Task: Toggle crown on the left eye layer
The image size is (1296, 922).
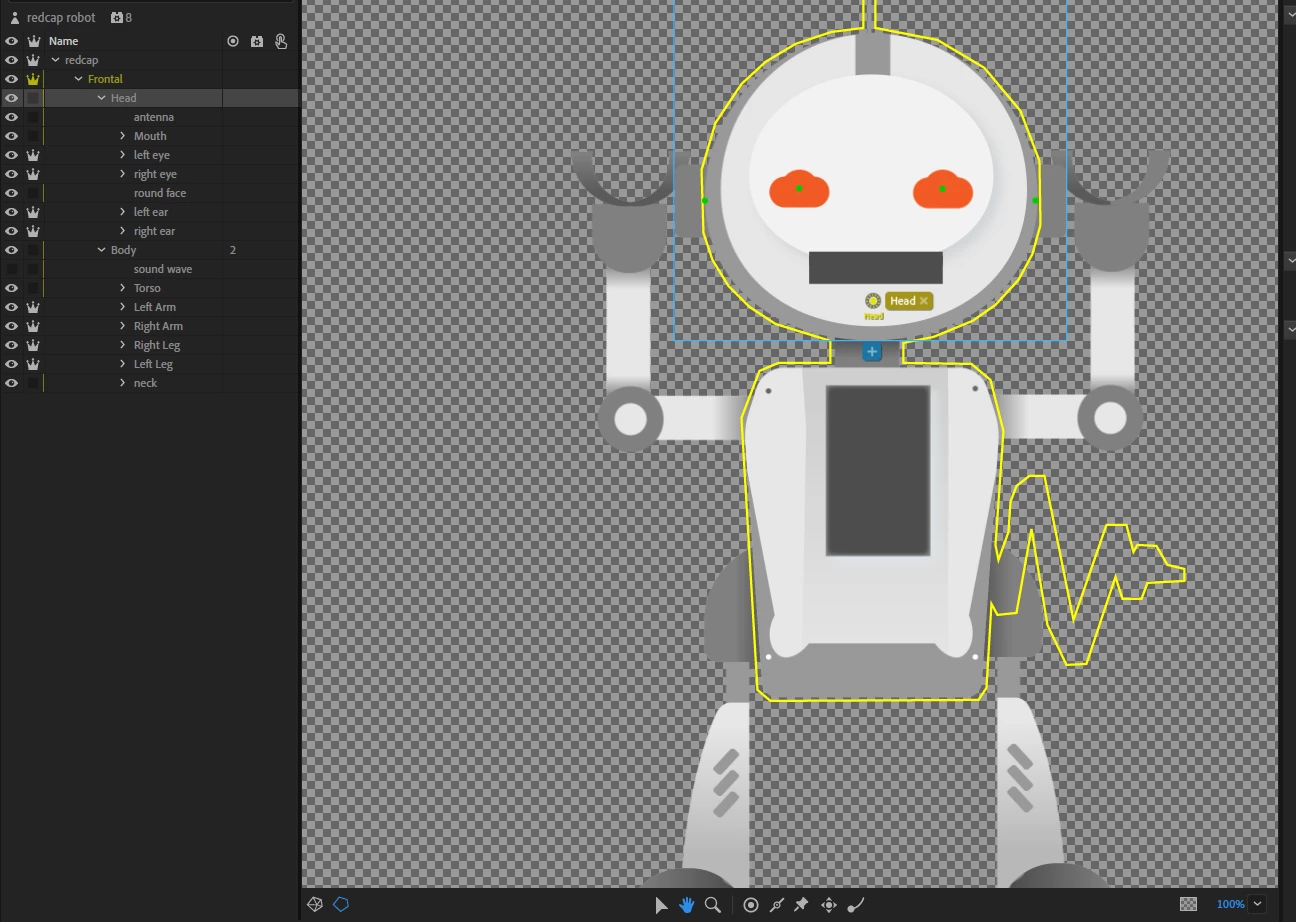Action: click(x=33, y=155)
